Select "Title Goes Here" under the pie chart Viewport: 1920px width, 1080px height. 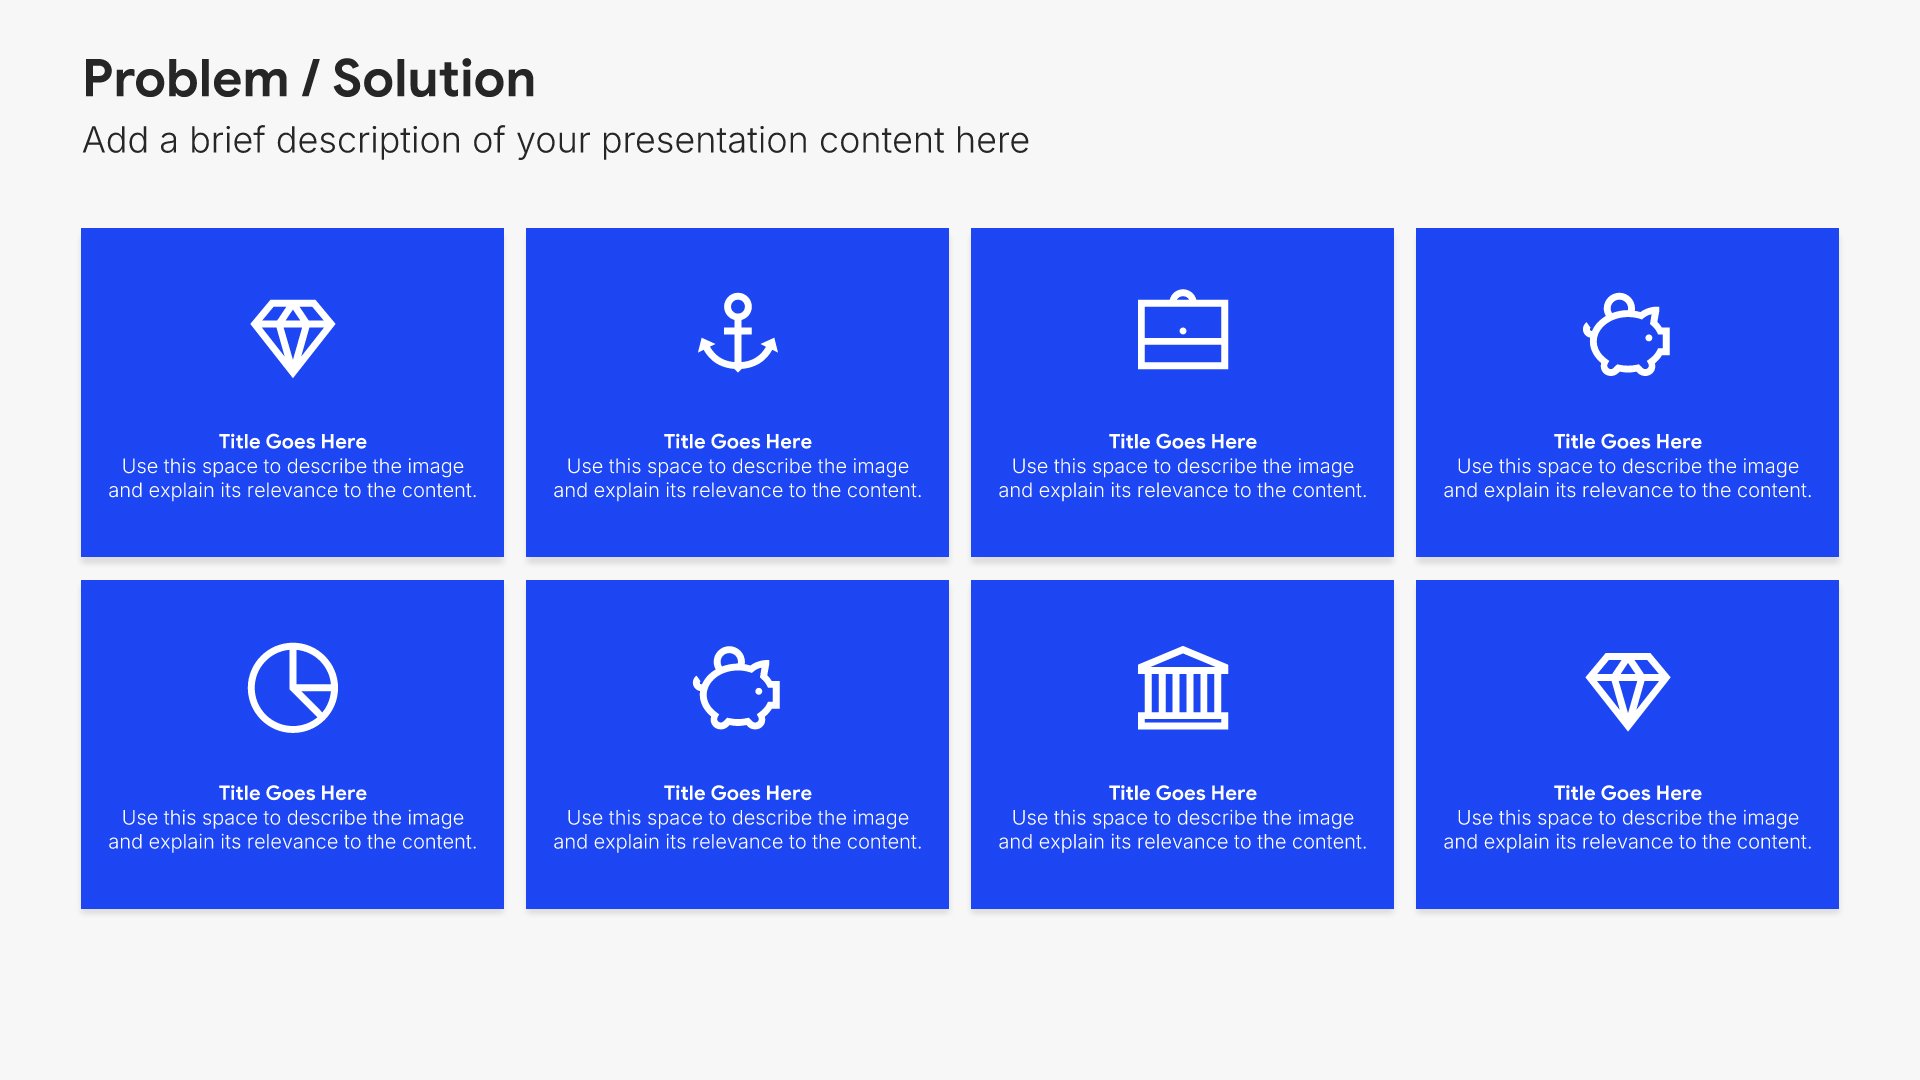coord(293,793)
